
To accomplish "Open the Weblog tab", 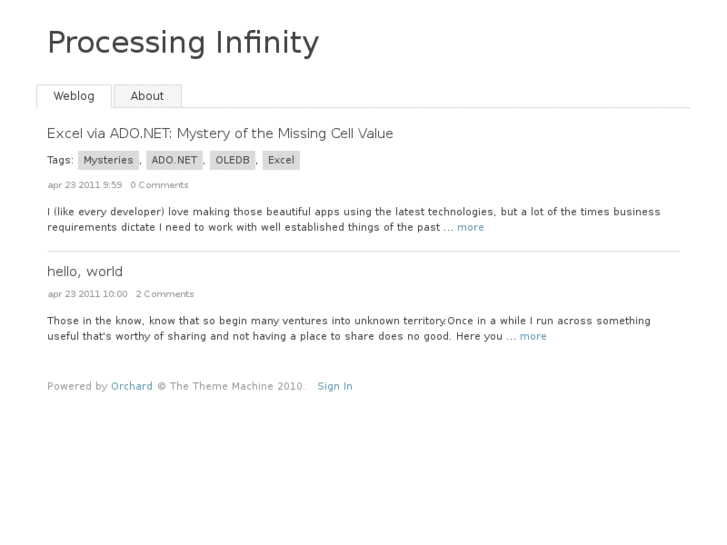I will pos(74,96).
